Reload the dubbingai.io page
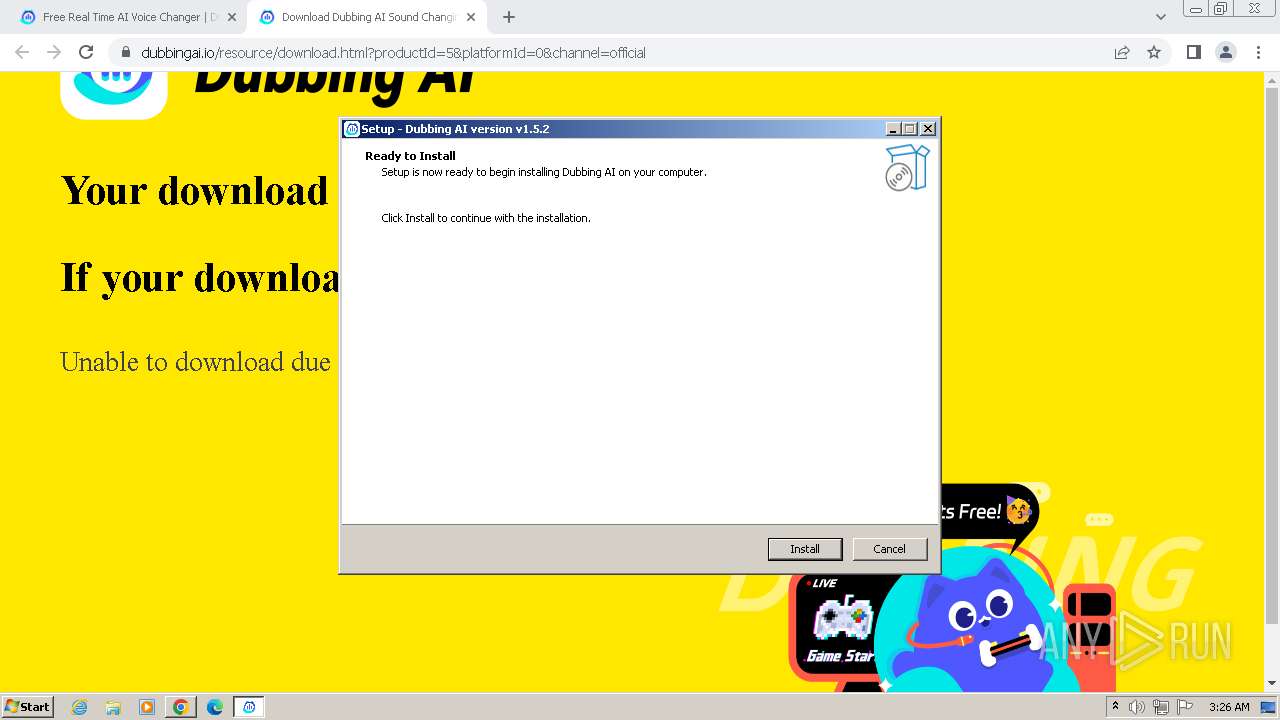Viewport: 1280px width, 720px height. click(86, 52)
